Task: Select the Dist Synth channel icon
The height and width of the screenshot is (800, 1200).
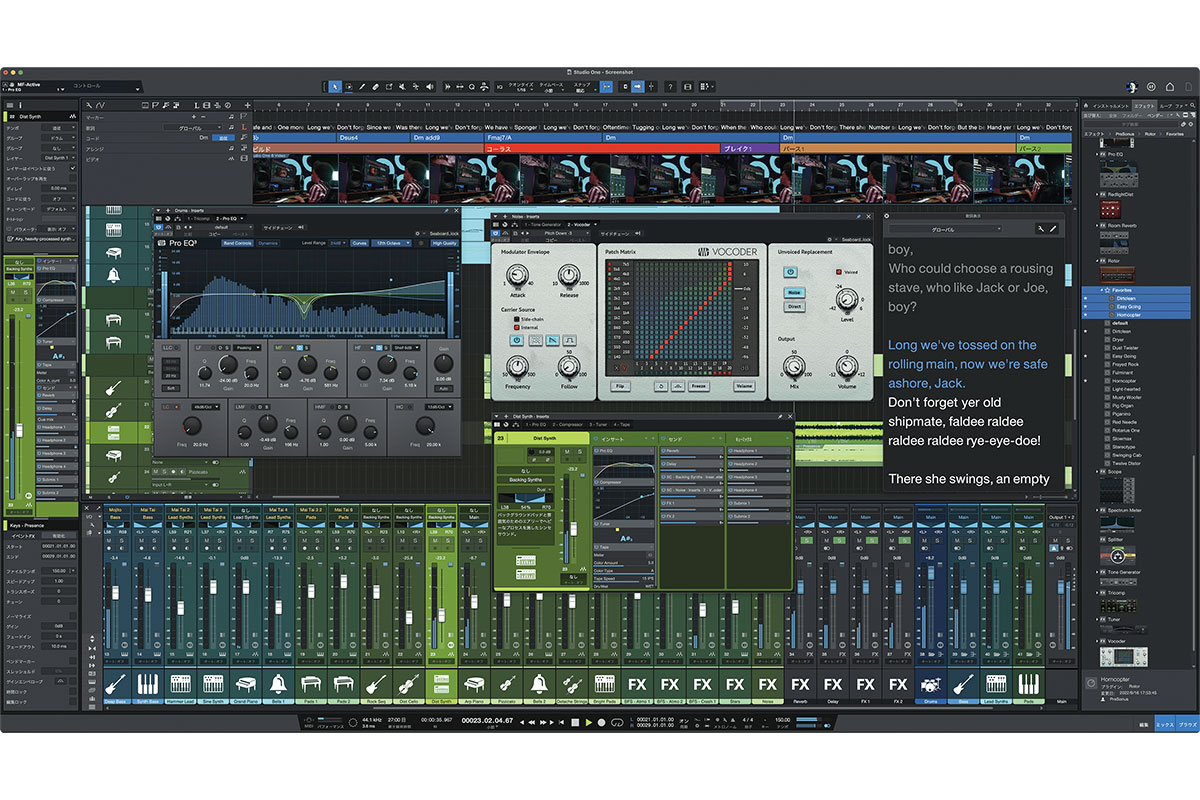Action: click(x=441, y=685)
